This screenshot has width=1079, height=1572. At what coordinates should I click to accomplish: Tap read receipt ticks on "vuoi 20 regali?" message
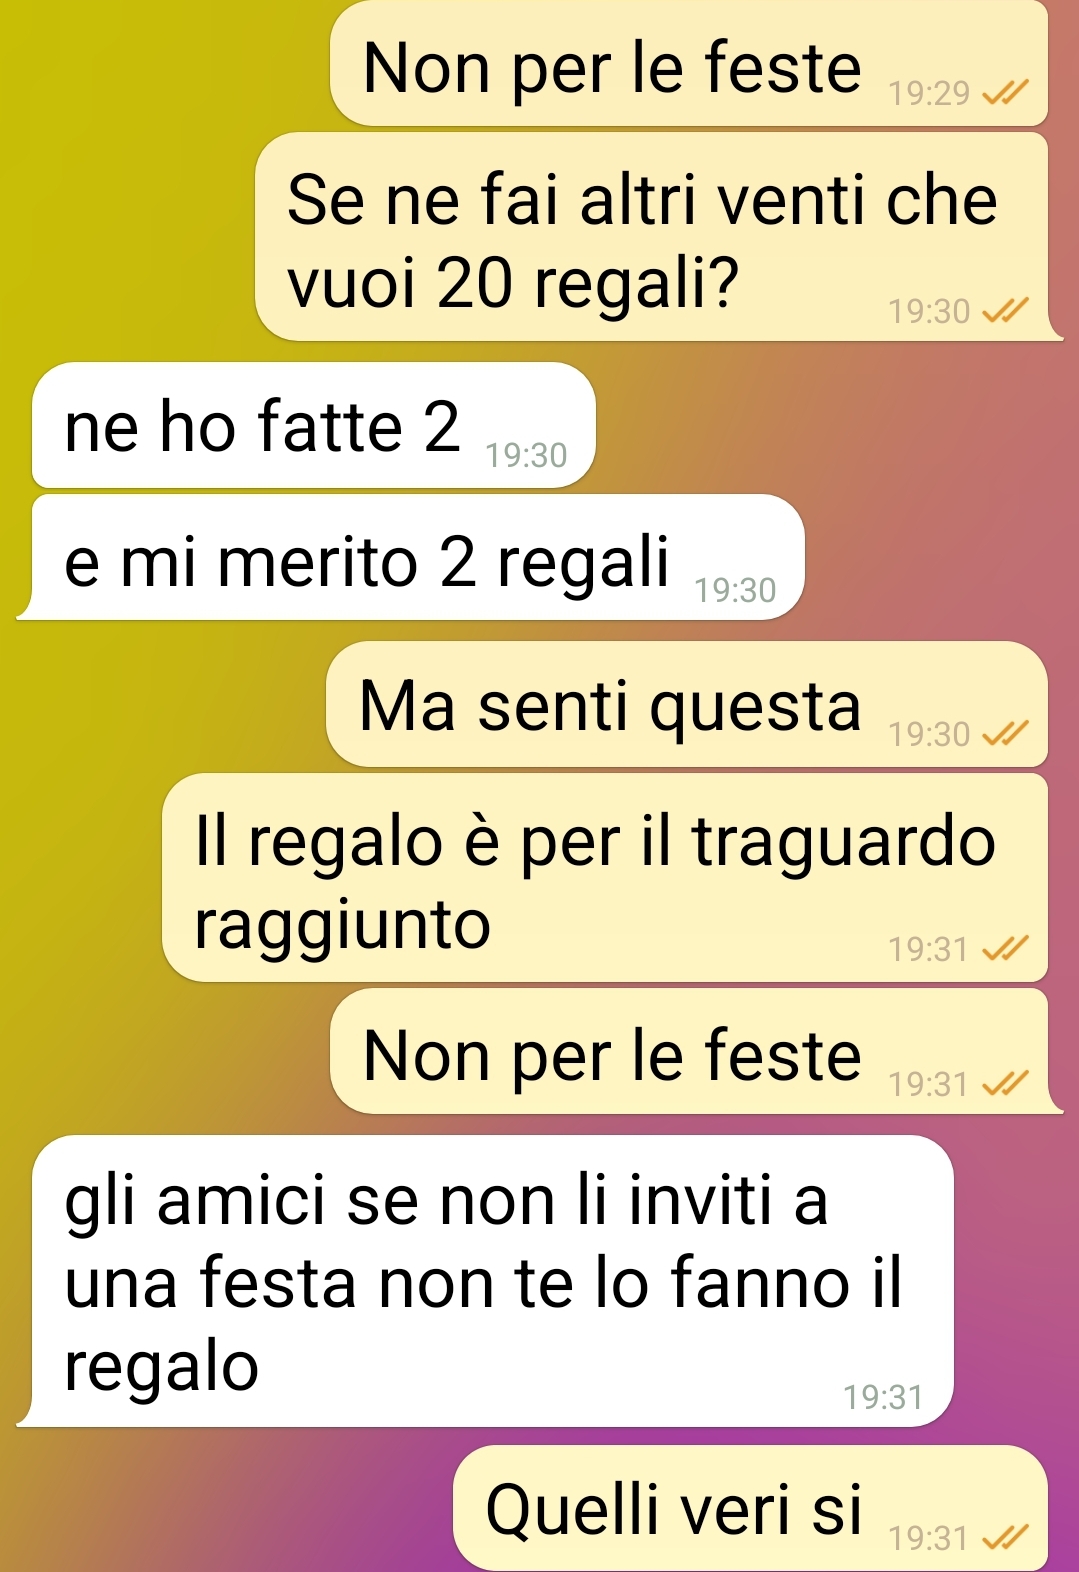[1005, 311]
